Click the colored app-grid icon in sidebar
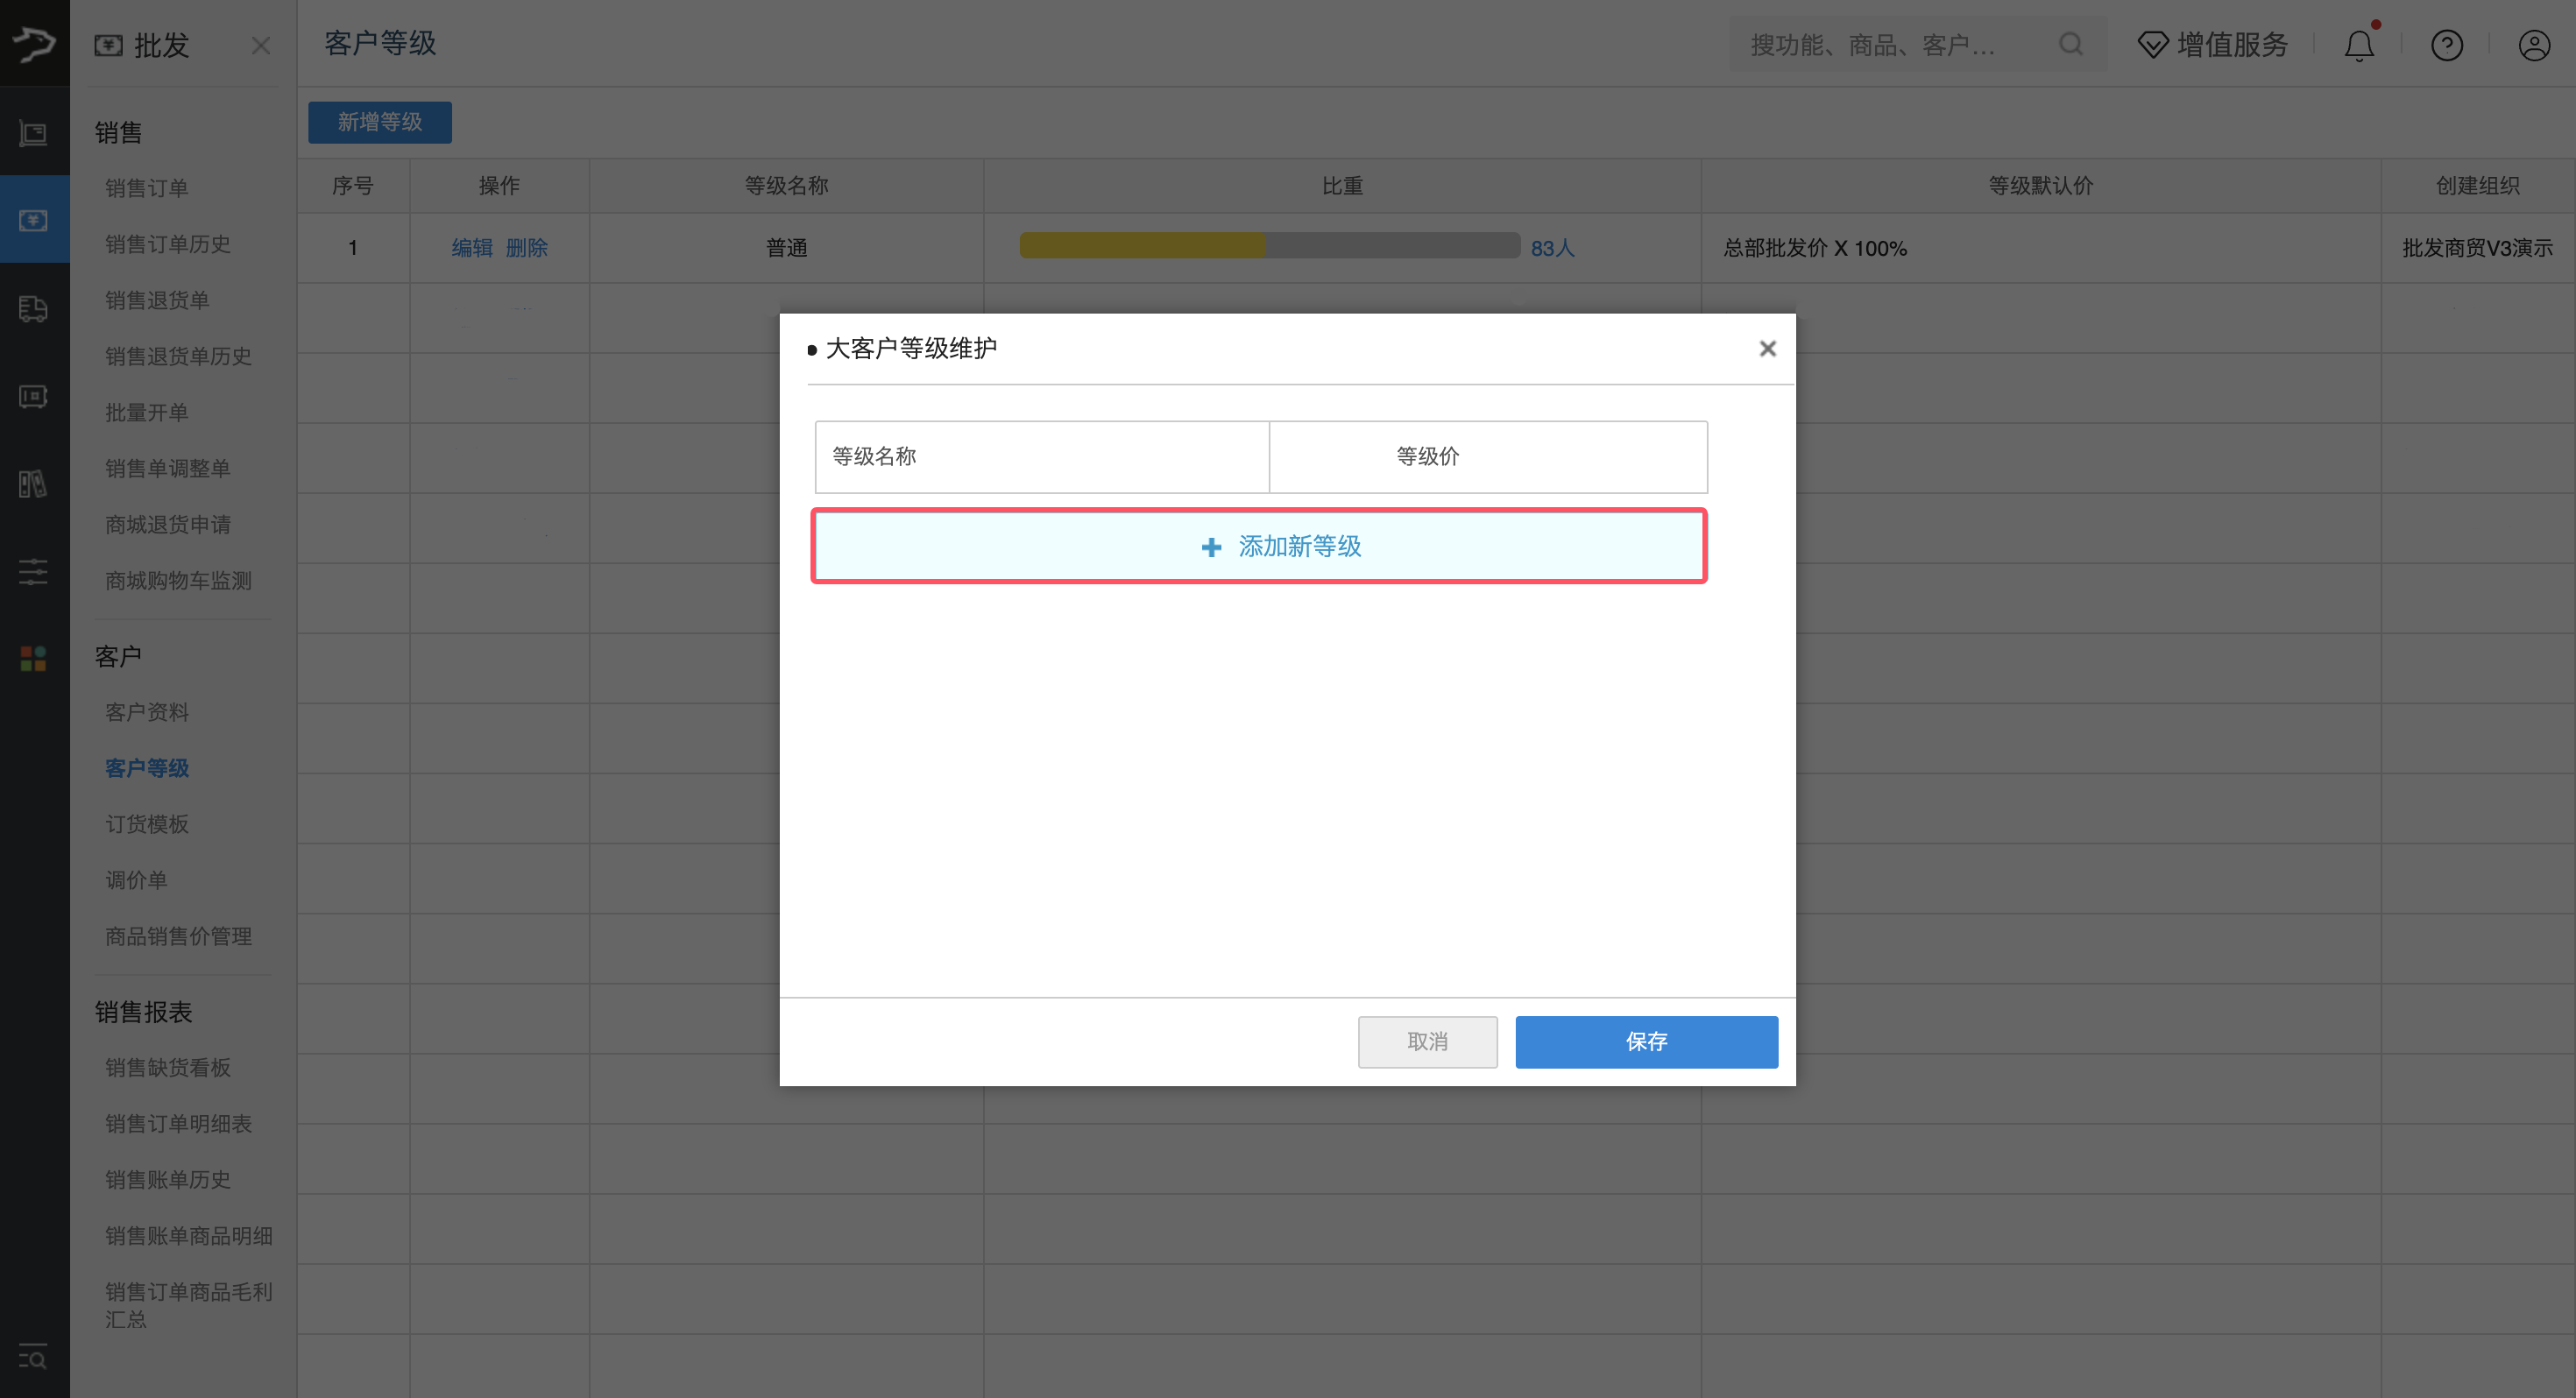This screenshot has height=1398, width=2576. (x=35, y=658)
